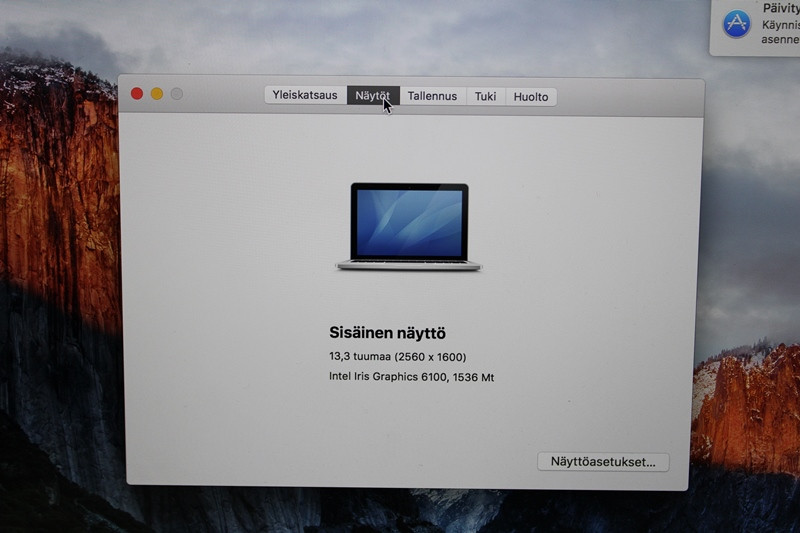
Task: Click the Intel Iris Graphics 6100 text
Action: point(388,376)
